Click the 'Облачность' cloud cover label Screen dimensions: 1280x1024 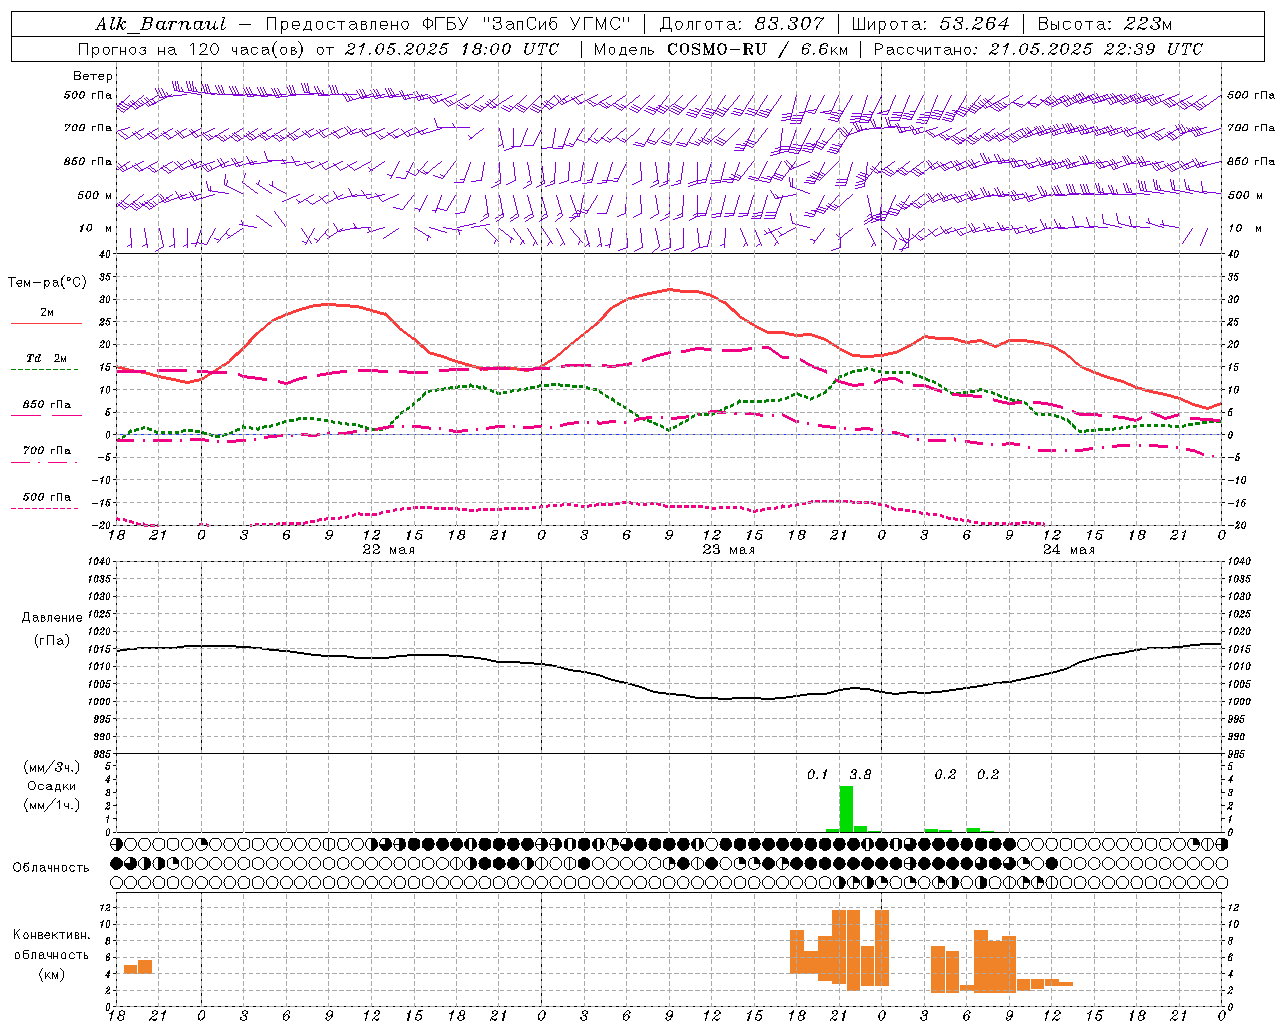click(51, 868)
